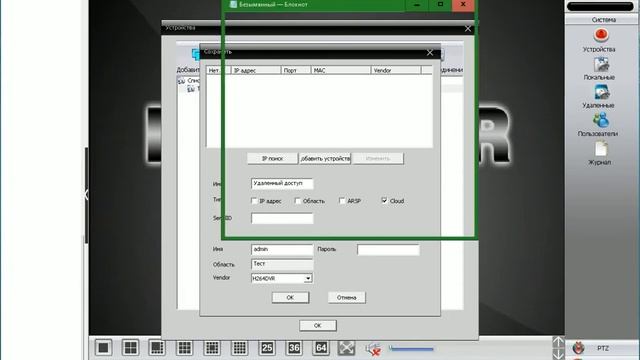Image resolution: width=640 pixels, height=360 pixels.
Task: Close the Устройства window
Action: click(x=468, y=29)
